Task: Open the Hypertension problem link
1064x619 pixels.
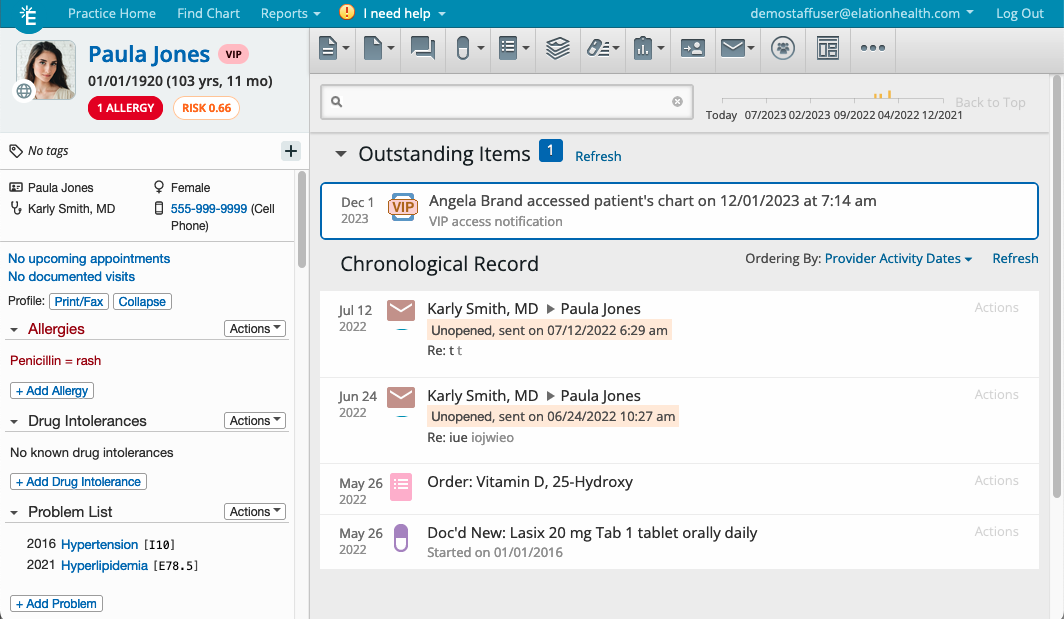Action: click(x=99, y=545)
